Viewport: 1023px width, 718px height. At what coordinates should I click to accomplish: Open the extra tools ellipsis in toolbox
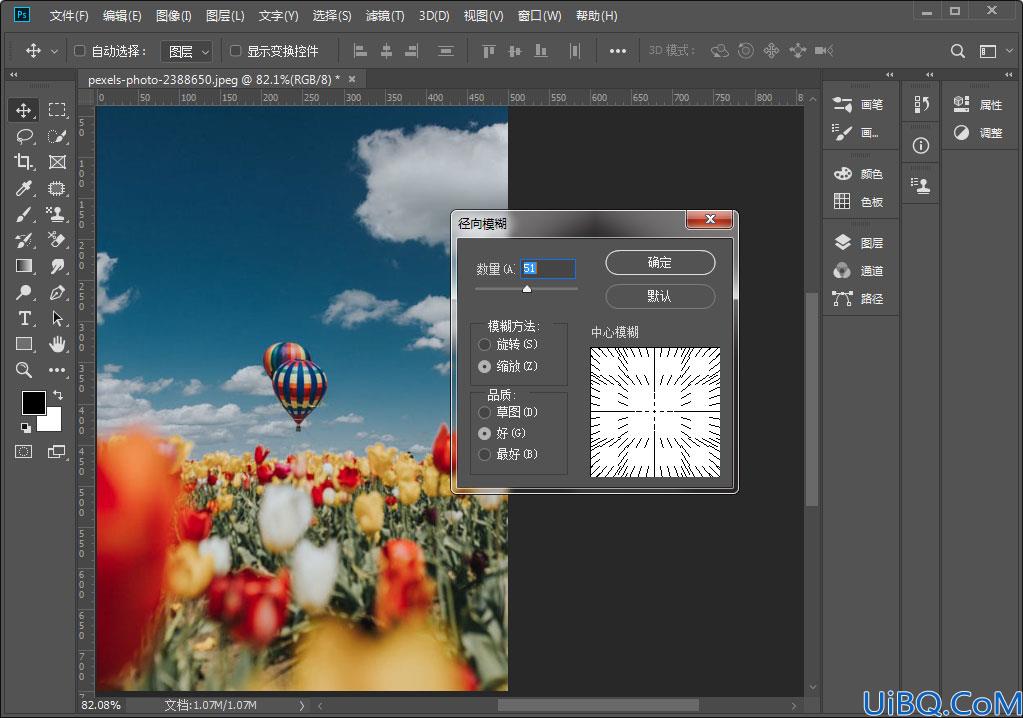[57, 370]
